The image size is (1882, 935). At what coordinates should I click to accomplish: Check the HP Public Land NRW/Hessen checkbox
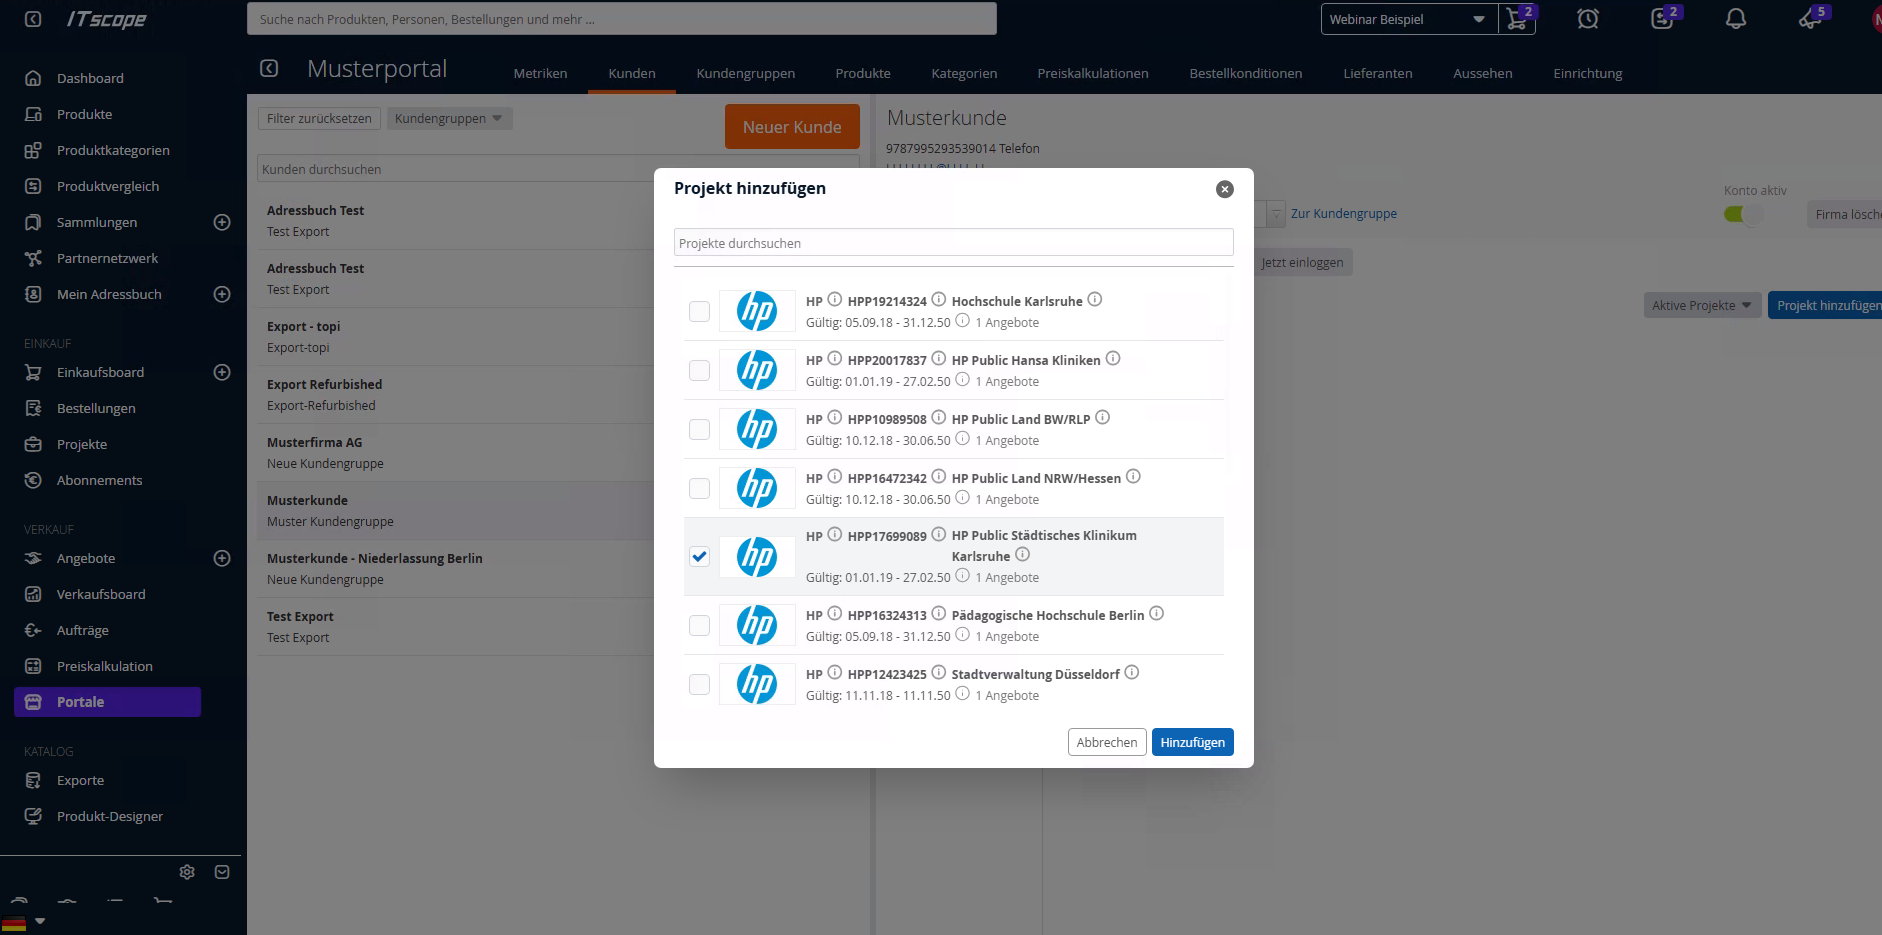tap(700, 488)
